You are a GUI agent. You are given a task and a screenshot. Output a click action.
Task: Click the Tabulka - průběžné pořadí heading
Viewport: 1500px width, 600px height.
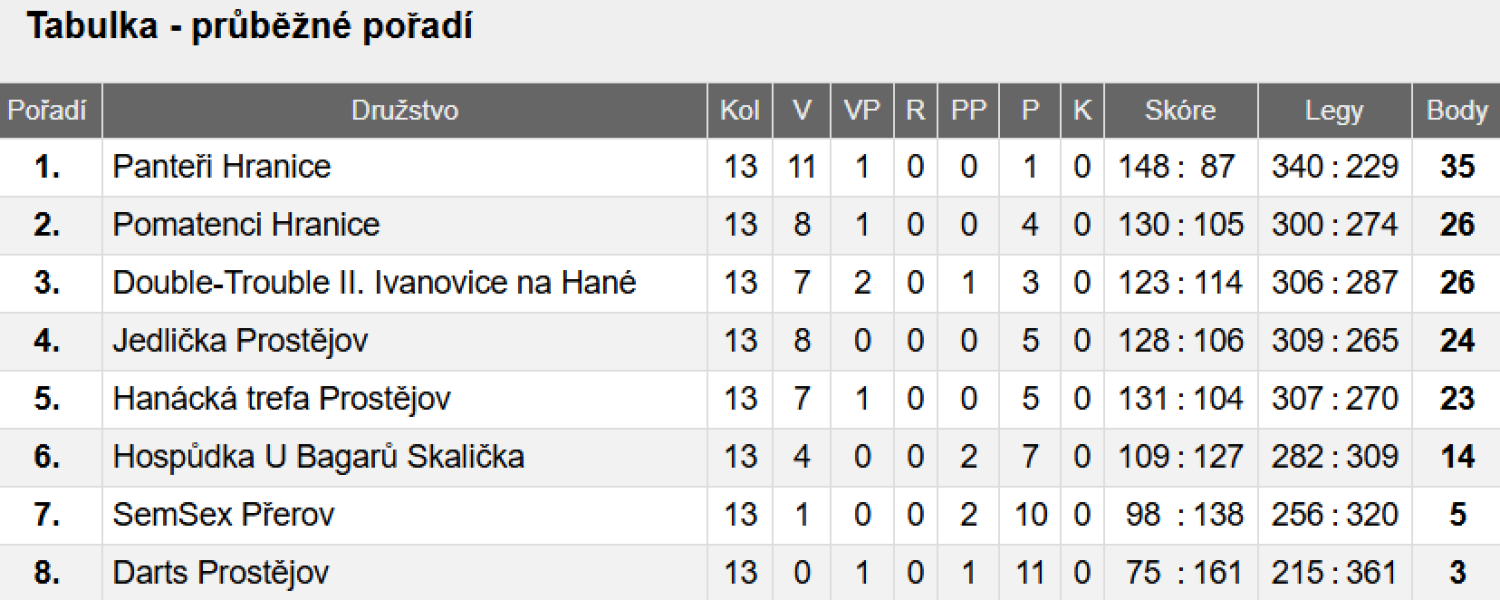click(249, 27)
